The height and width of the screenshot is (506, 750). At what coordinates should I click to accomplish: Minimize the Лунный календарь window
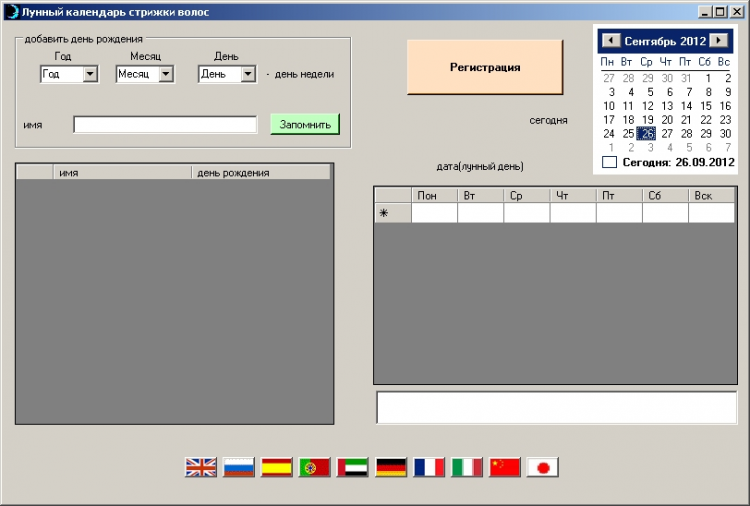tap(705, 12)
